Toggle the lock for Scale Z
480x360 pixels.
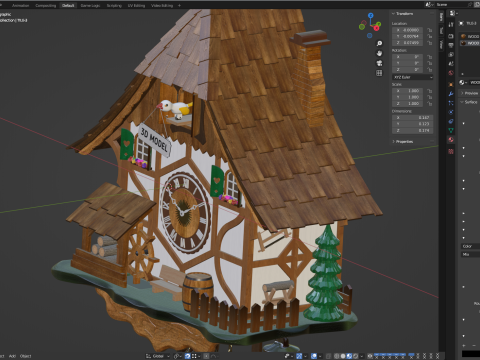429,104
